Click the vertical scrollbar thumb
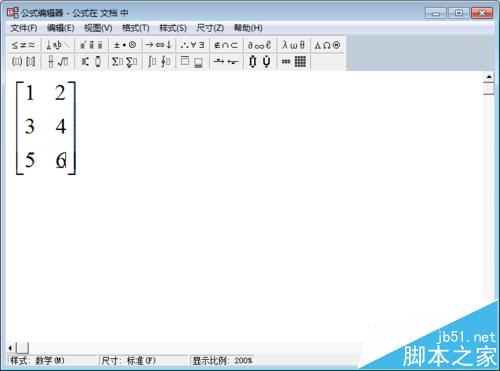The width and height of the screenshot is (500, 371). 489,89
